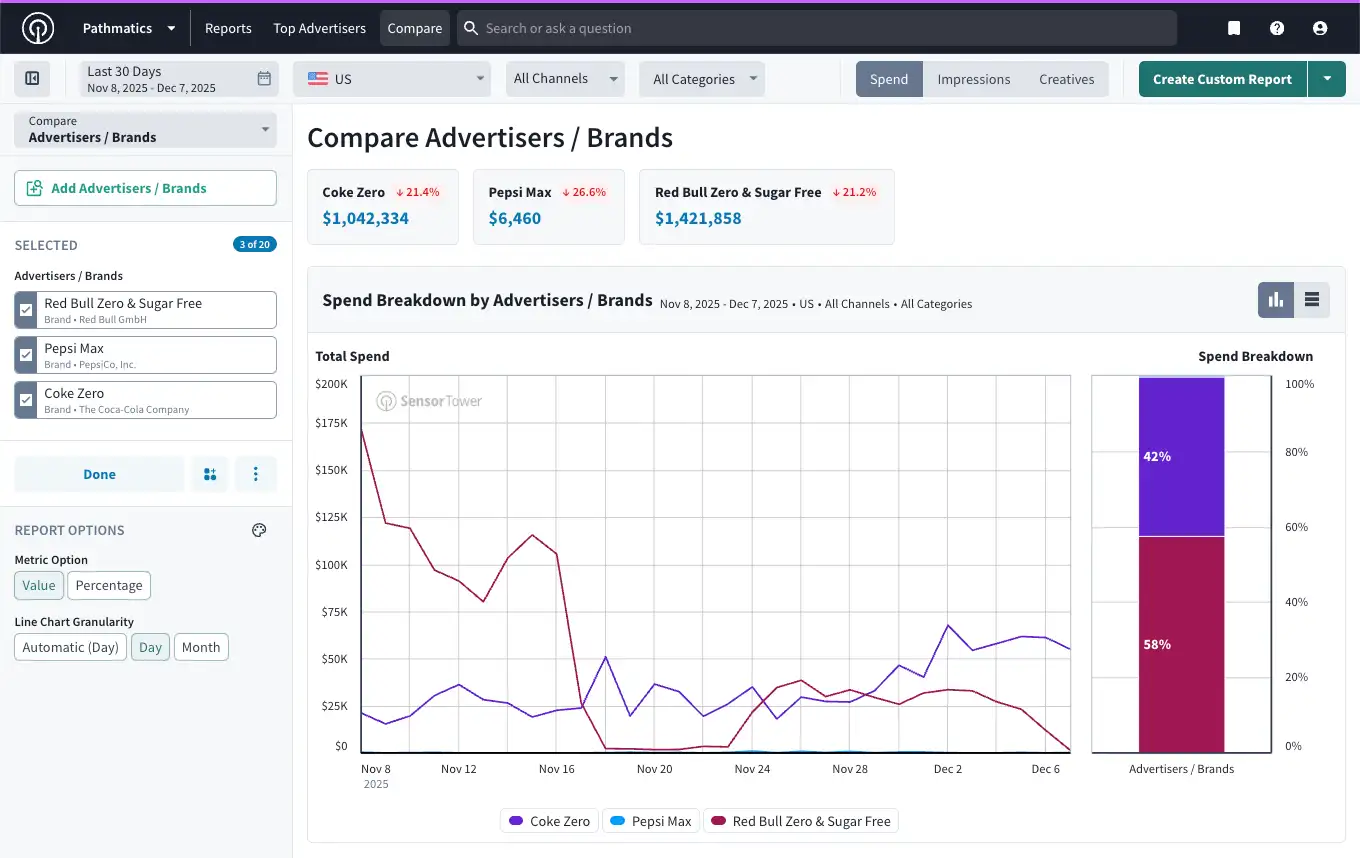Click the US flag icon
1360x858 pixels.
(x=318, y=79)
